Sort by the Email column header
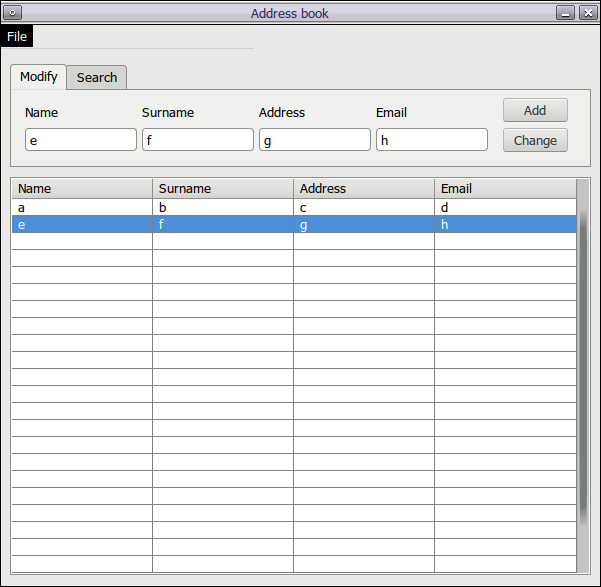 point(506,189)
